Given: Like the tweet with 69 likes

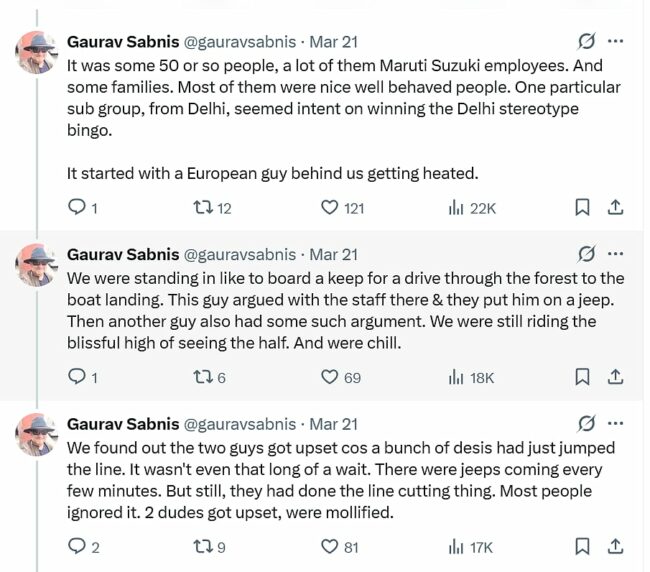Looking at the screenshot, I should click(330, 377).
